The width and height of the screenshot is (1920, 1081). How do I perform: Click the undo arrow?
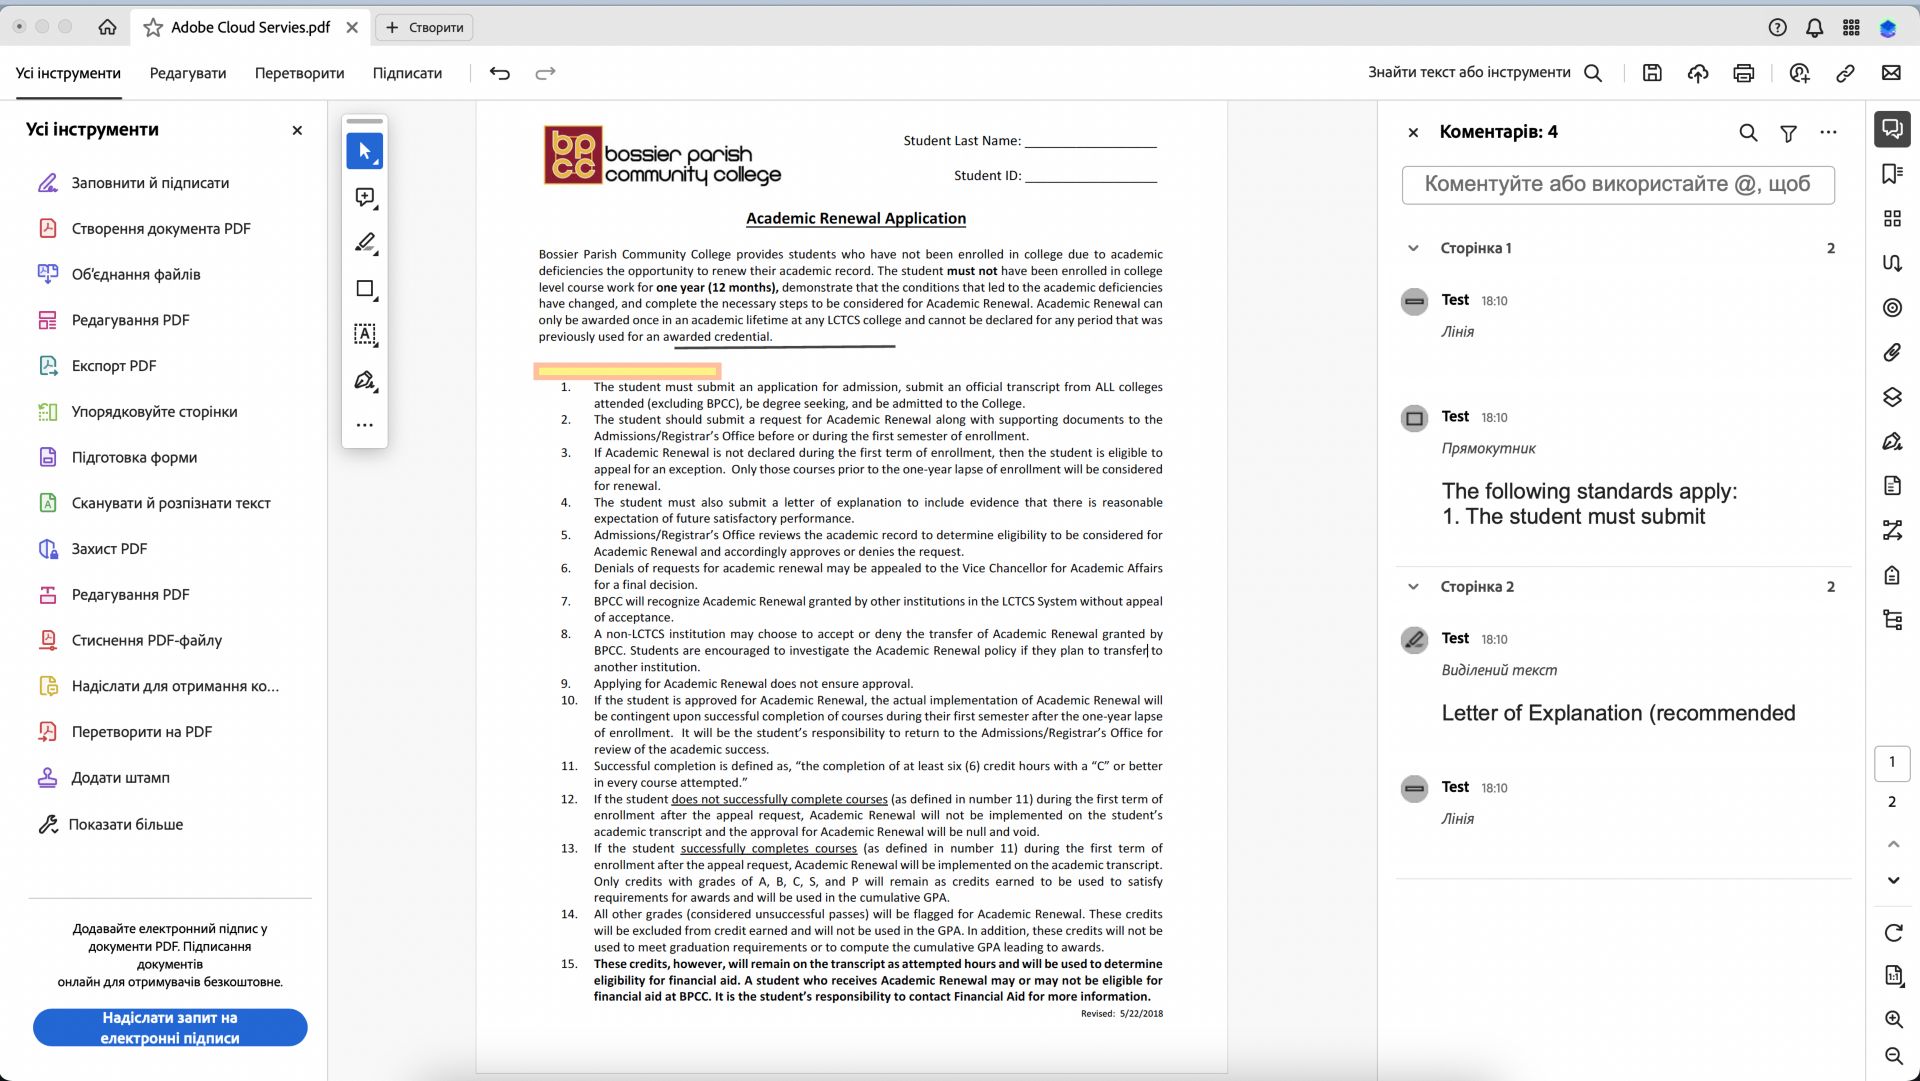(x=499, y=73)
